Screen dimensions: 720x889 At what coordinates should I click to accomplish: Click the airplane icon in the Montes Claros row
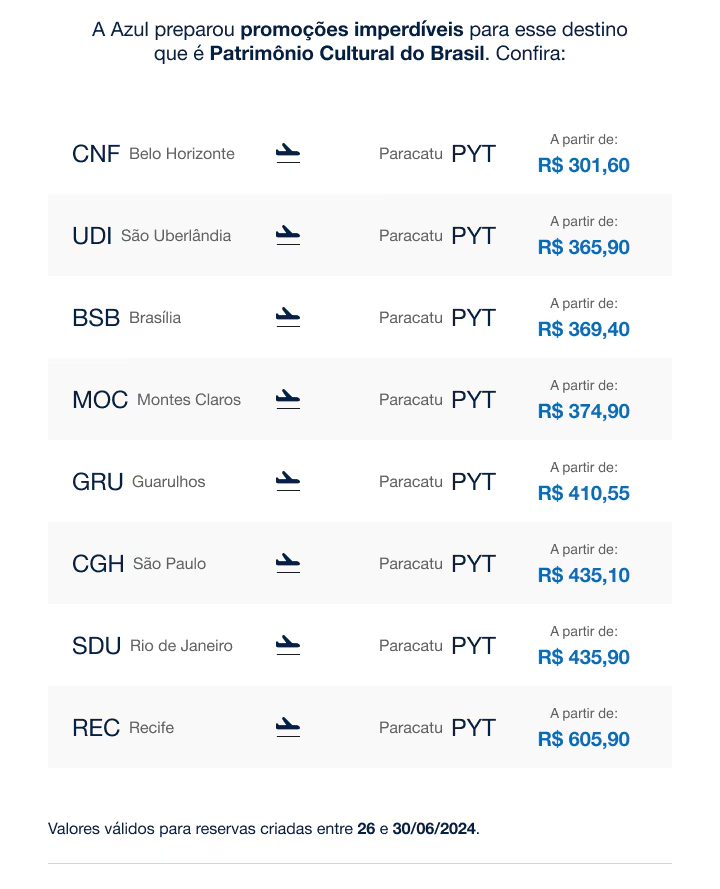click(x=288, y=400)
